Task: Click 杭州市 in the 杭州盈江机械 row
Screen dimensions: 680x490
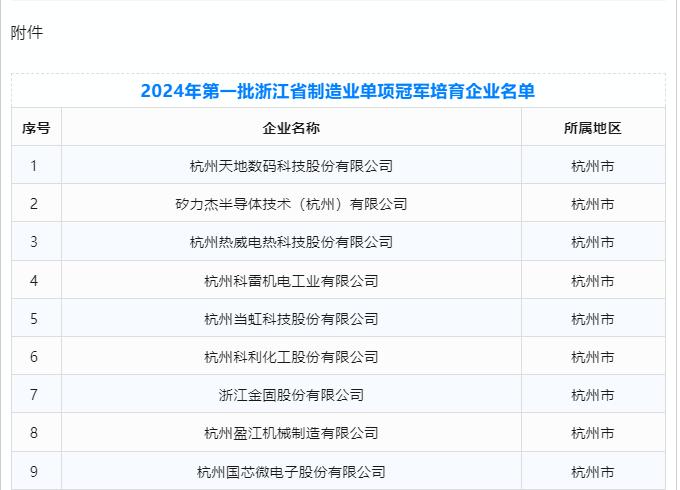Action: (593, 433)
